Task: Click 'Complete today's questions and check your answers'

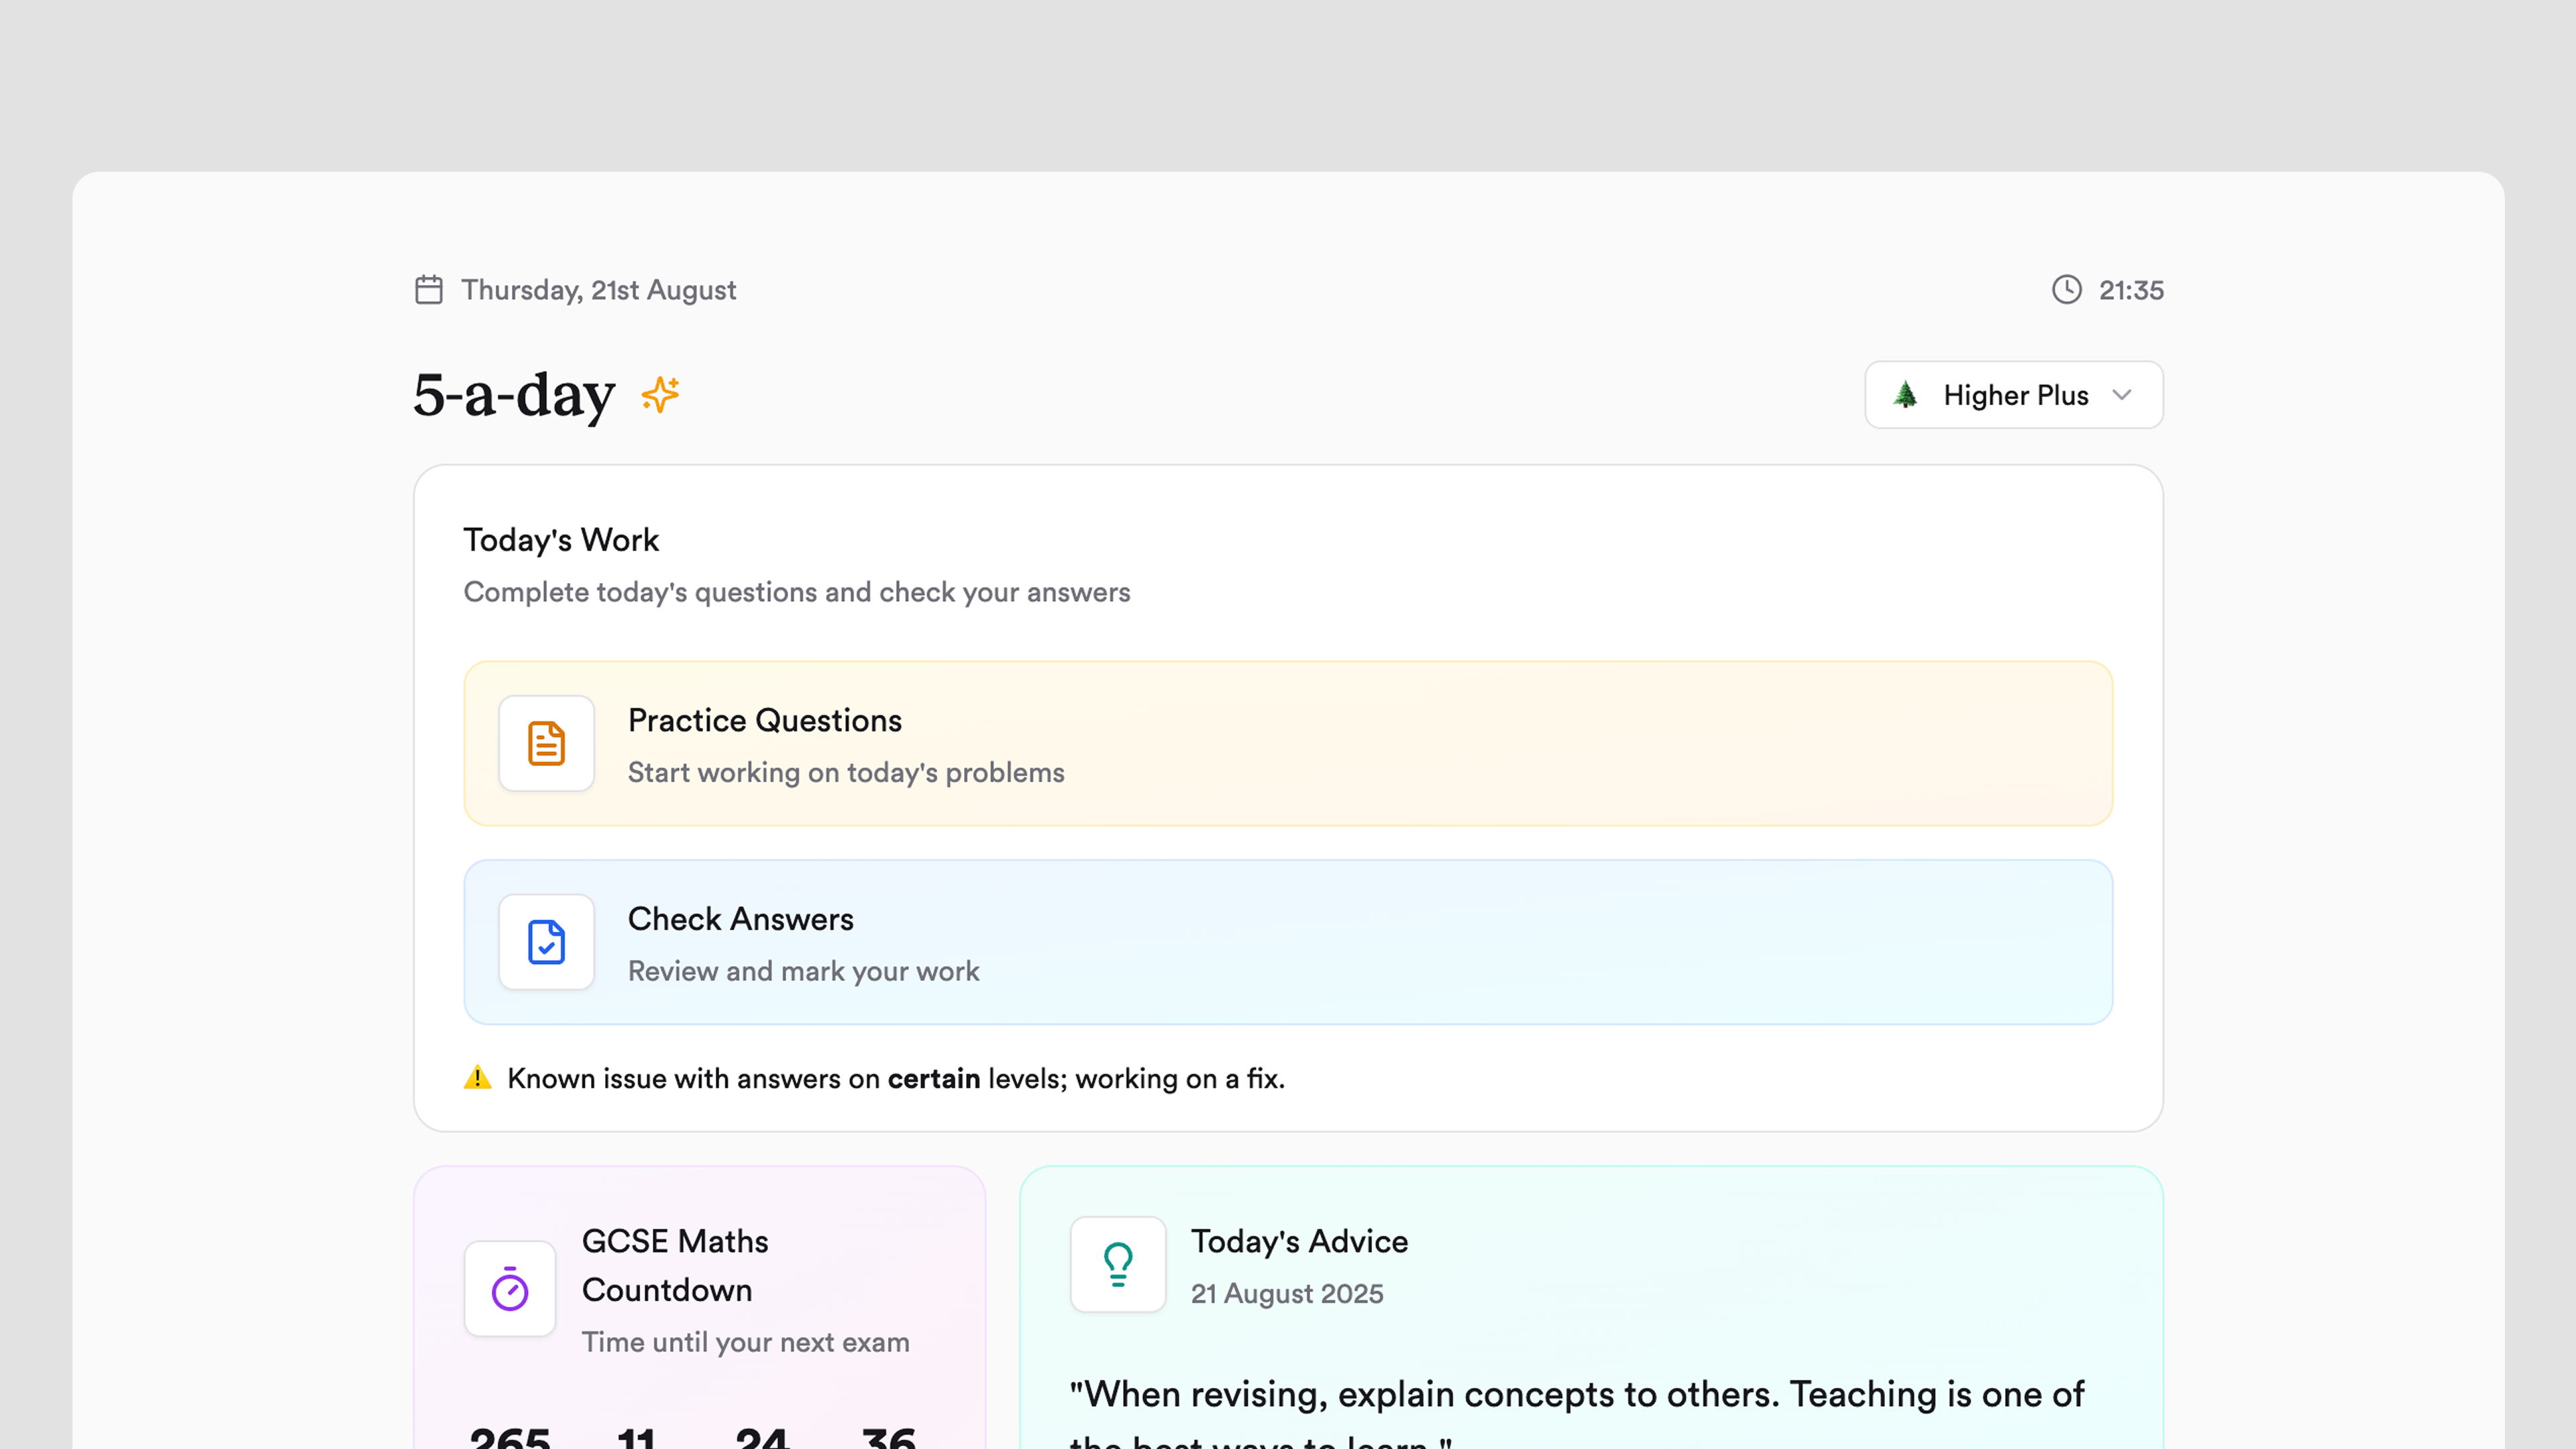Action: tap(797, 592)
